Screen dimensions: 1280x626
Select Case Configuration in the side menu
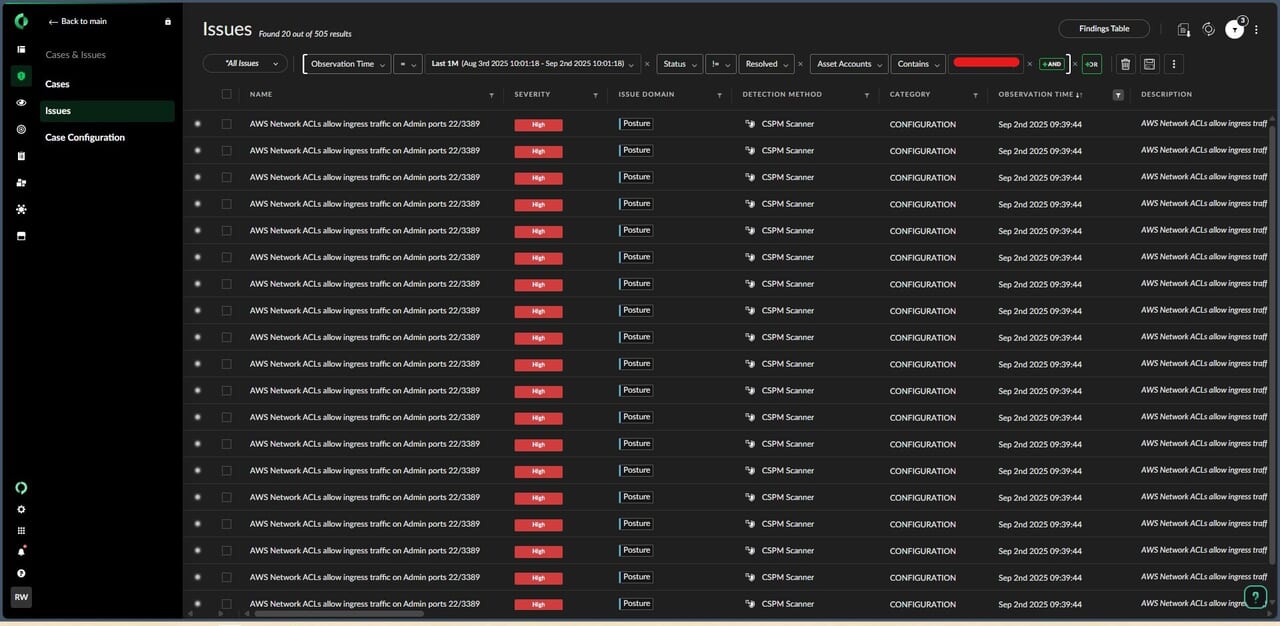85,137
